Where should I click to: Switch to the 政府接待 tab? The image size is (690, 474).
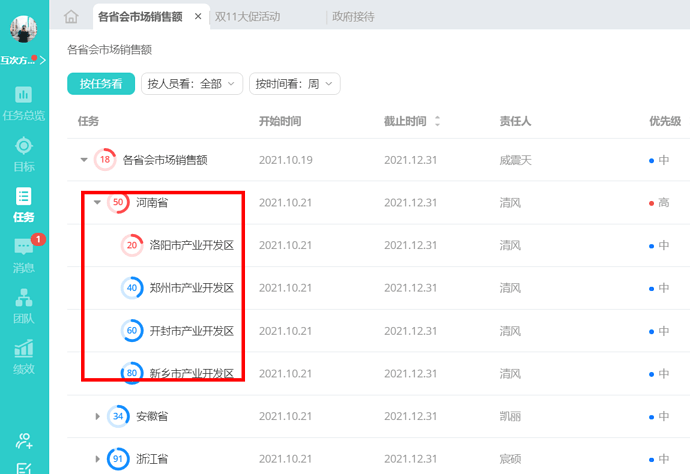click(x=353, y=17)
